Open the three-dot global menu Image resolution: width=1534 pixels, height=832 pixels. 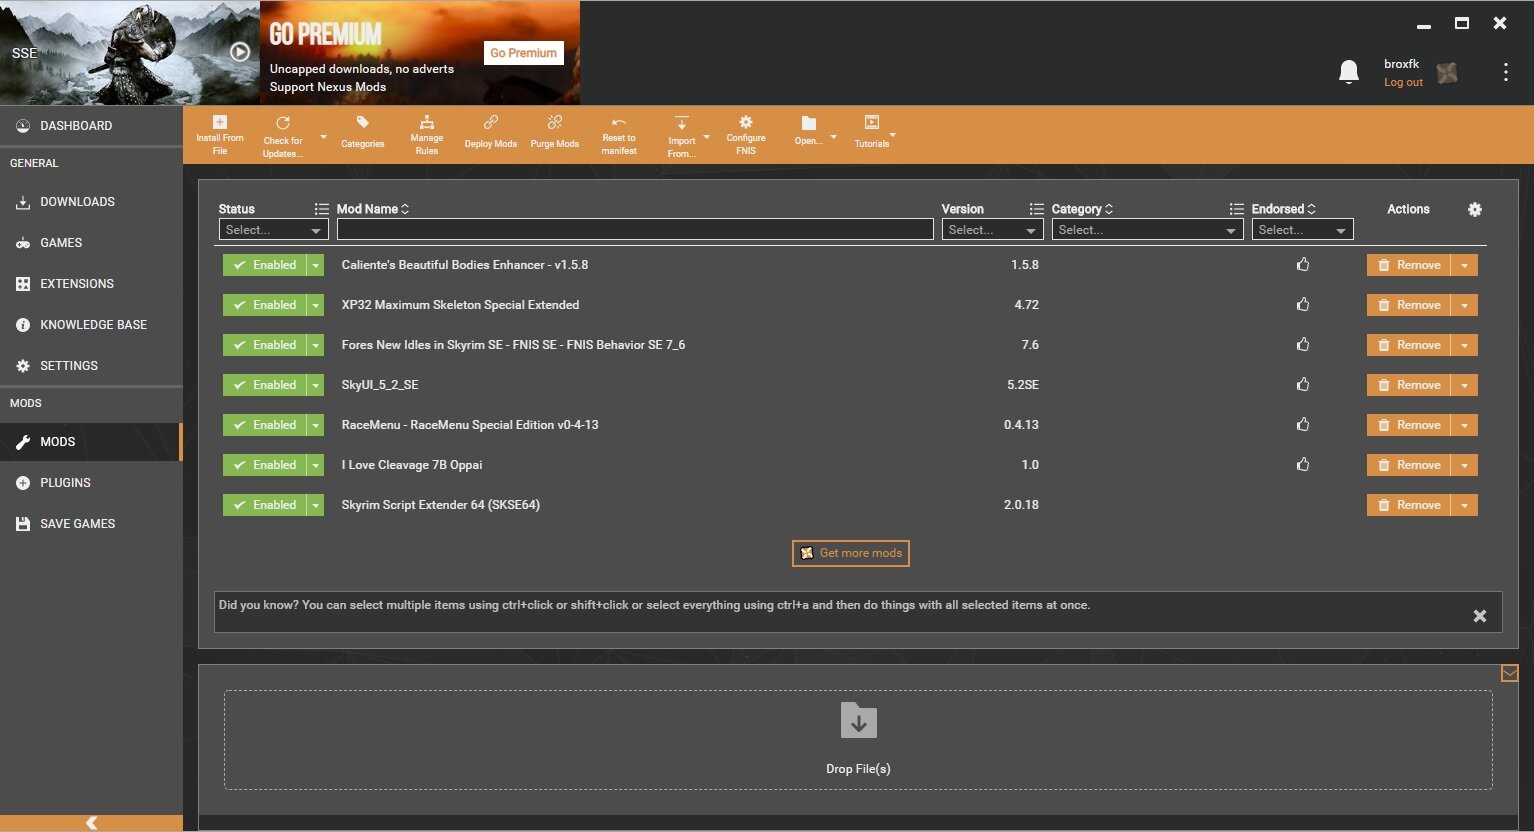point(1505,72)
